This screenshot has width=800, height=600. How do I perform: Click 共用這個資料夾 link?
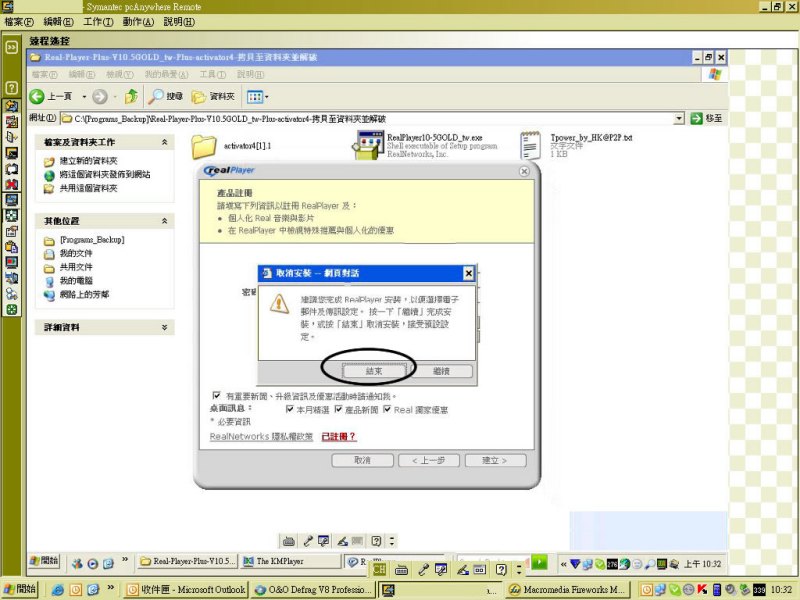pyautogui.click(x=88, y=188)
